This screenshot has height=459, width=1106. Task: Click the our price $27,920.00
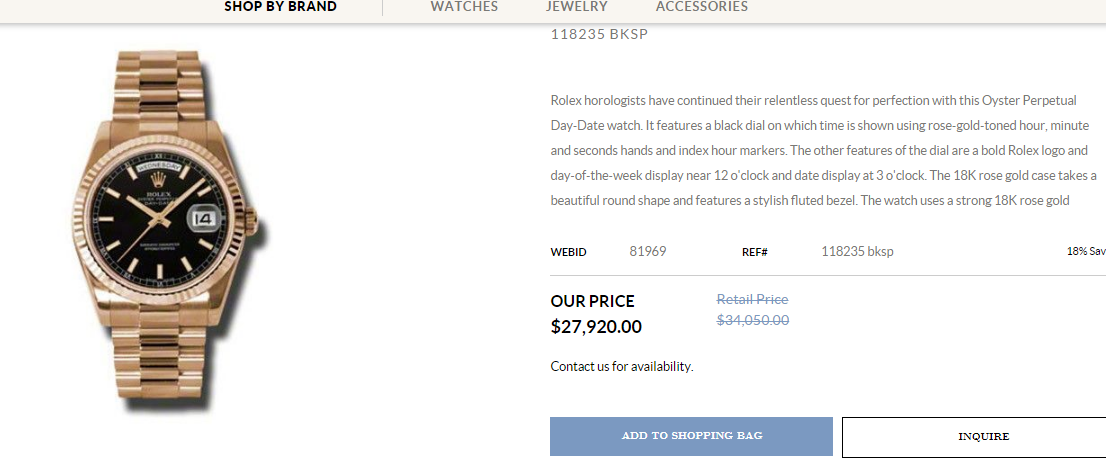tap(596, 326)
